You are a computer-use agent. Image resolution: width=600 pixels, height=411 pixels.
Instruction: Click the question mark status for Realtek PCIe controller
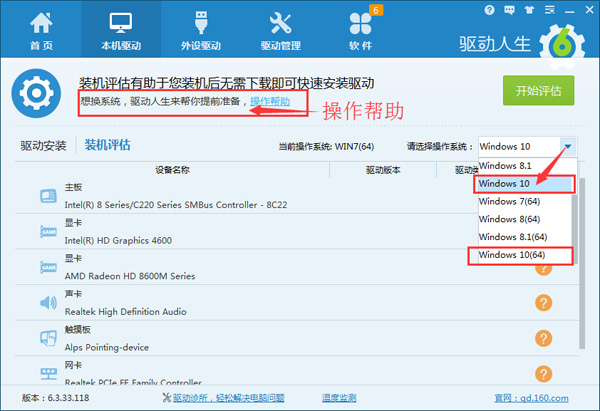[543, 374]
